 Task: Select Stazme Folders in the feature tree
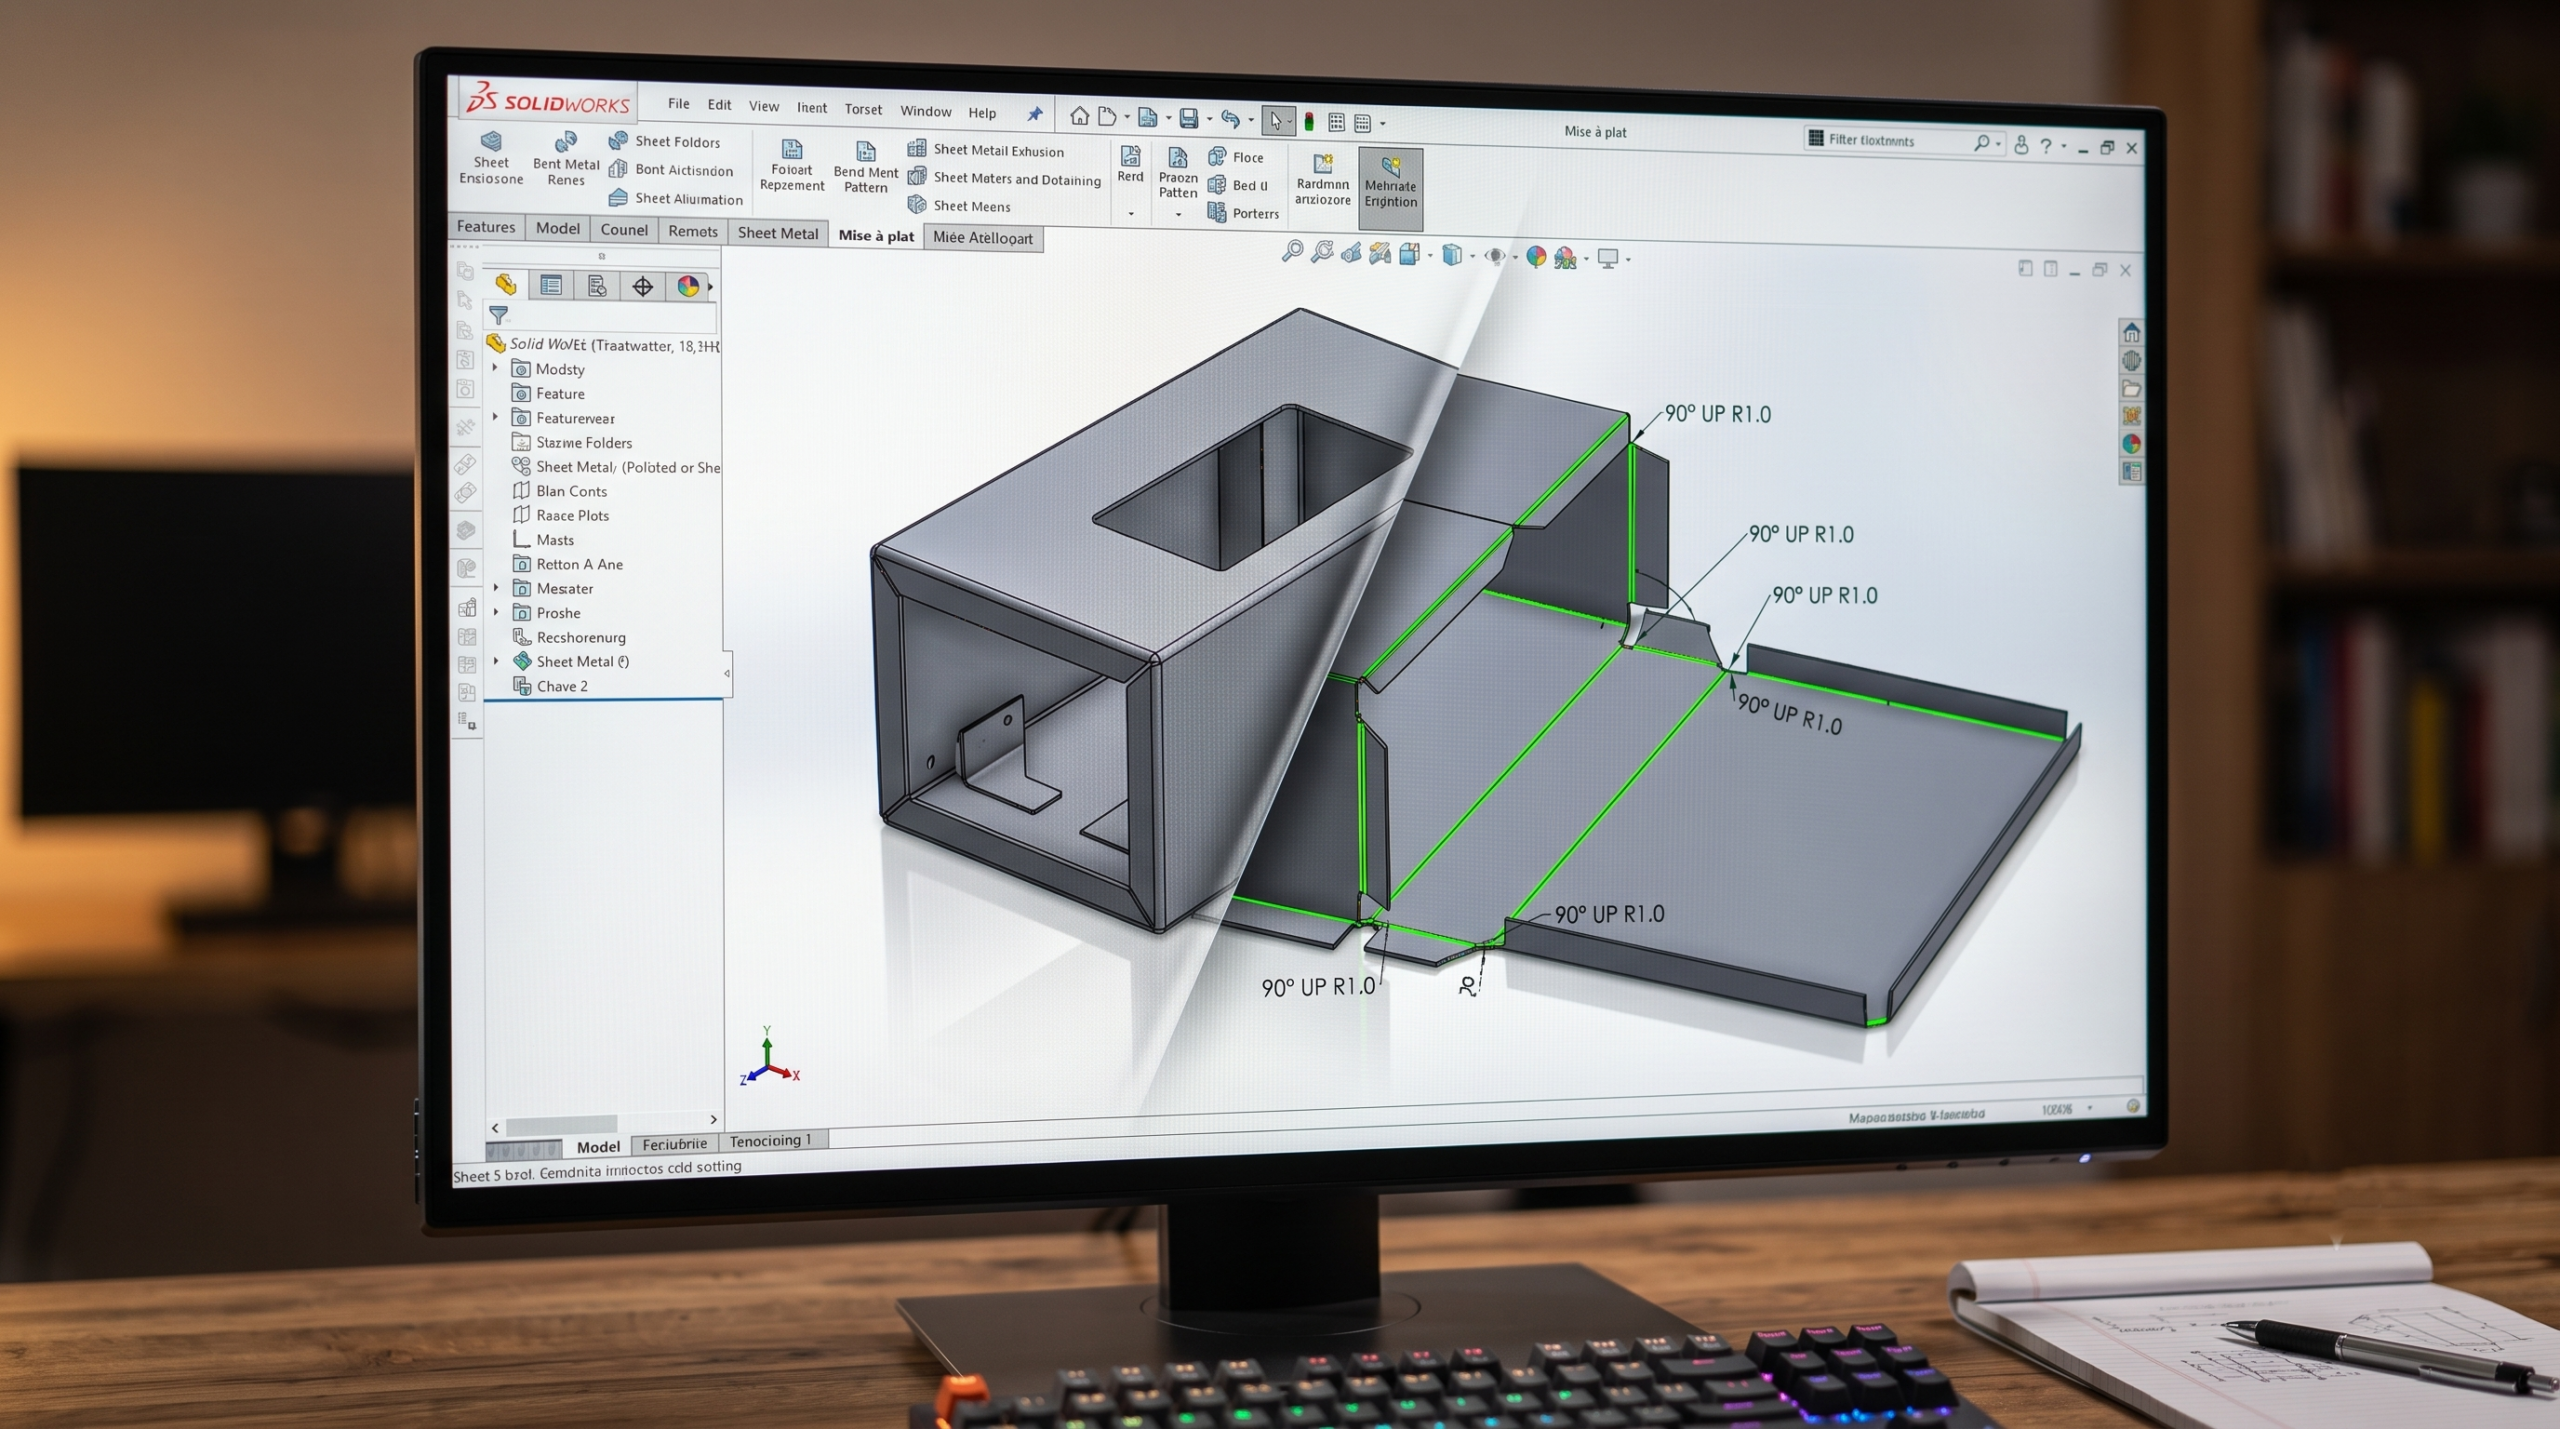[572, 442]
